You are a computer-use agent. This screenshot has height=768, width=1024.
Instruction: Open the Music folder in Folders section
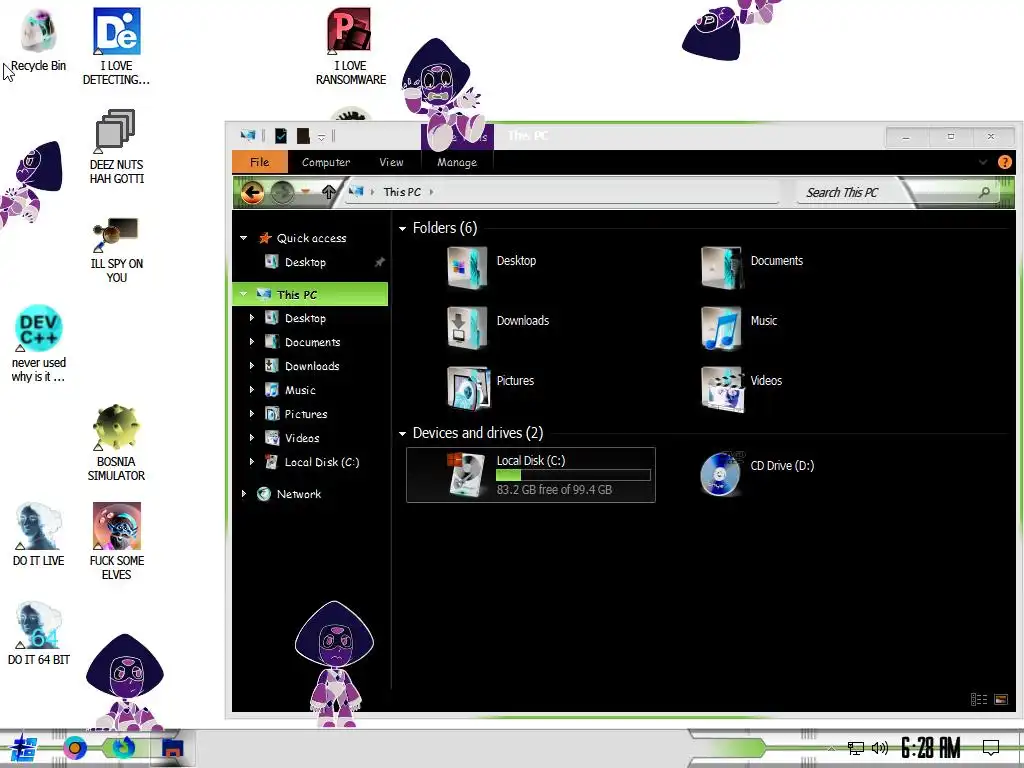point(739,327)
